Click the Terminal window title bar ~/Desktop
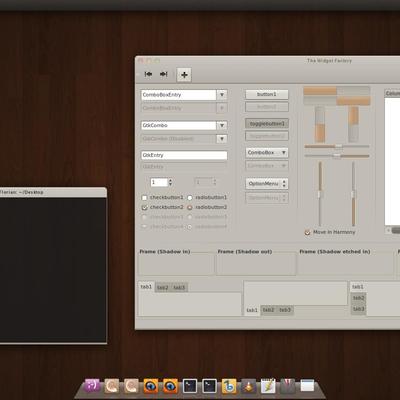 click(x=53, y=192)
